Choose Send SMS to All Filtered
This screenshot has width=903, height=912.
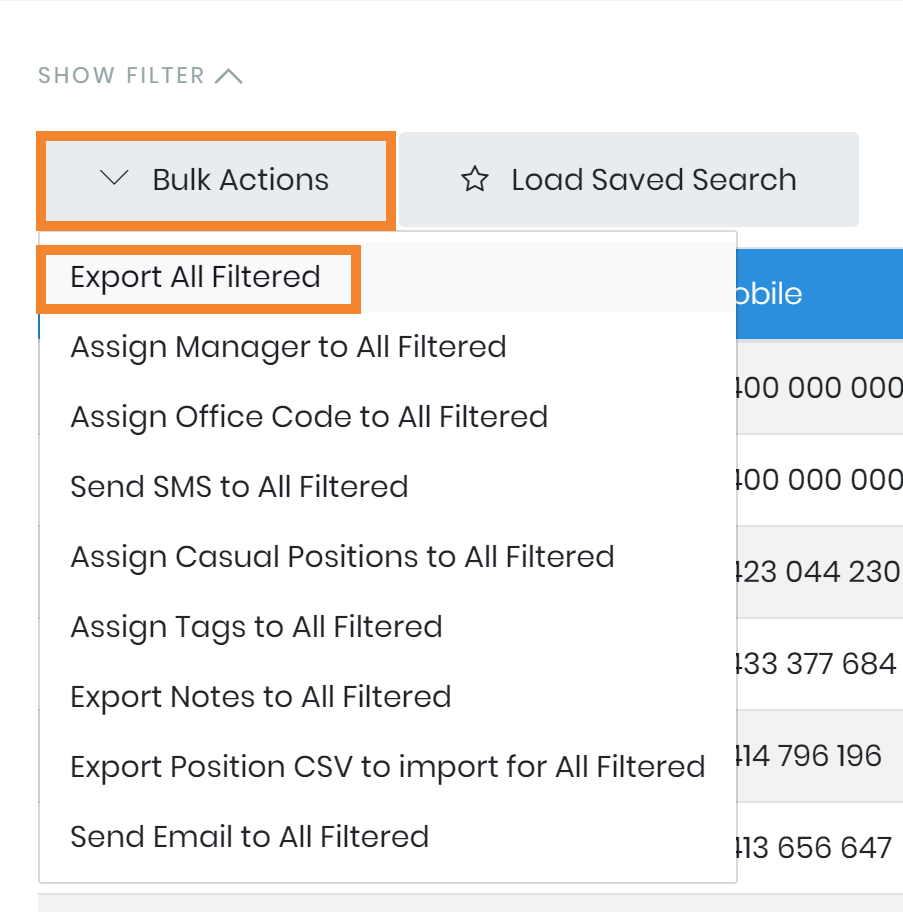(x=239, y=487)
